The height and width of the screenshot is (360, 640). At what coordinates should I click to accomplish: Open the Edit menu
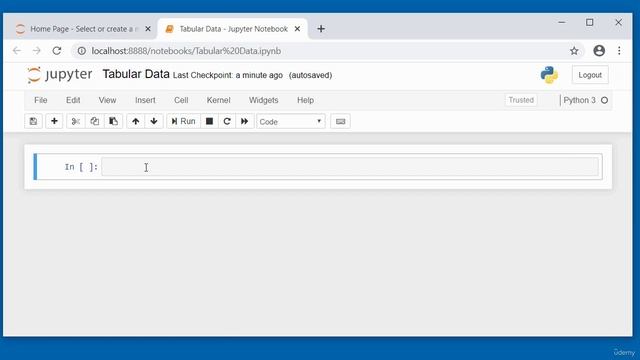(73, 100)
